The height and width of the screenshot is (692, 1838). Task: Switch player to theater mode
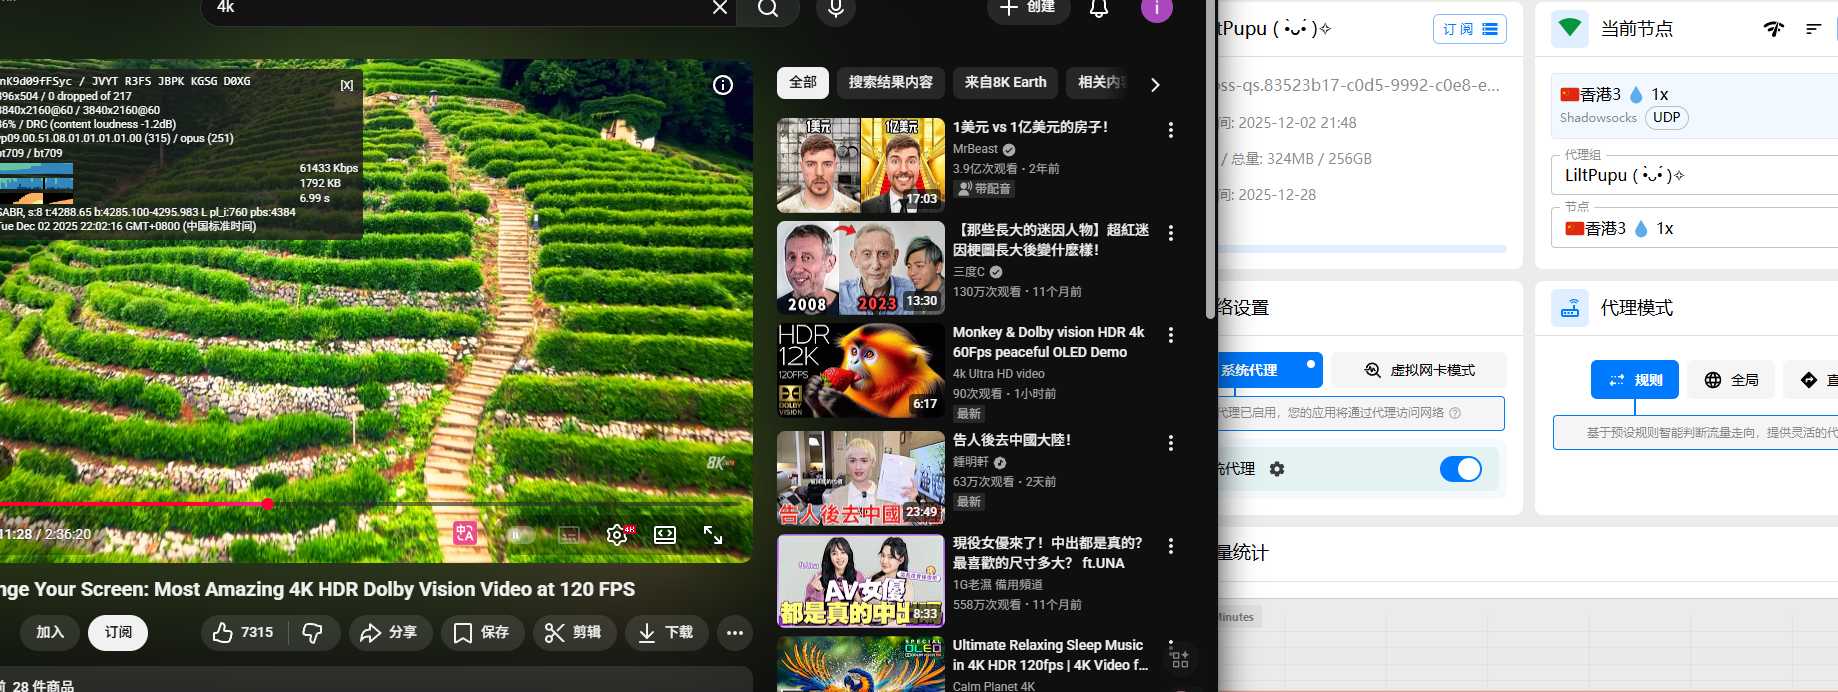pyautogui.click(x=665, y=535)
